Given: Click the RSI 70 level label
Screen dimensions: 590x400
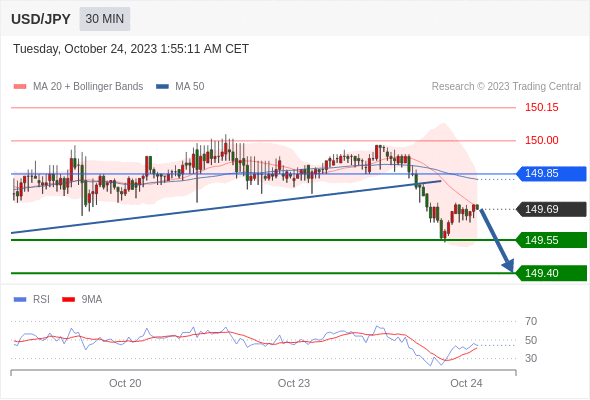Looking at the screenshot, I should point(531,321).
